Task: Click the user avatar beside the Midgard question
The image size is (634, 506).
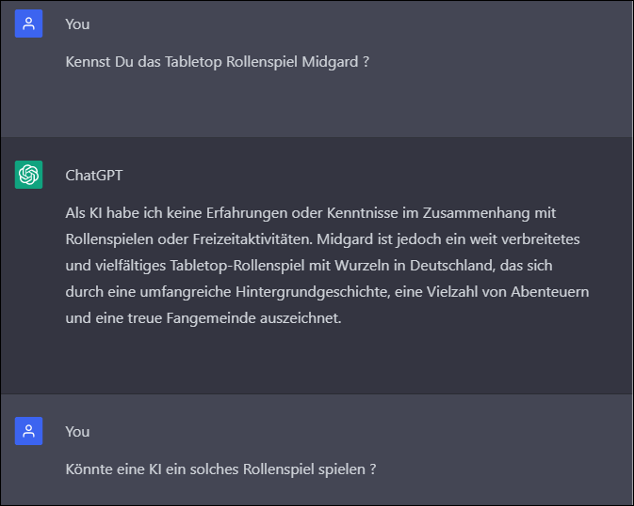Action: pyautogui.click(x=29, y=24)
